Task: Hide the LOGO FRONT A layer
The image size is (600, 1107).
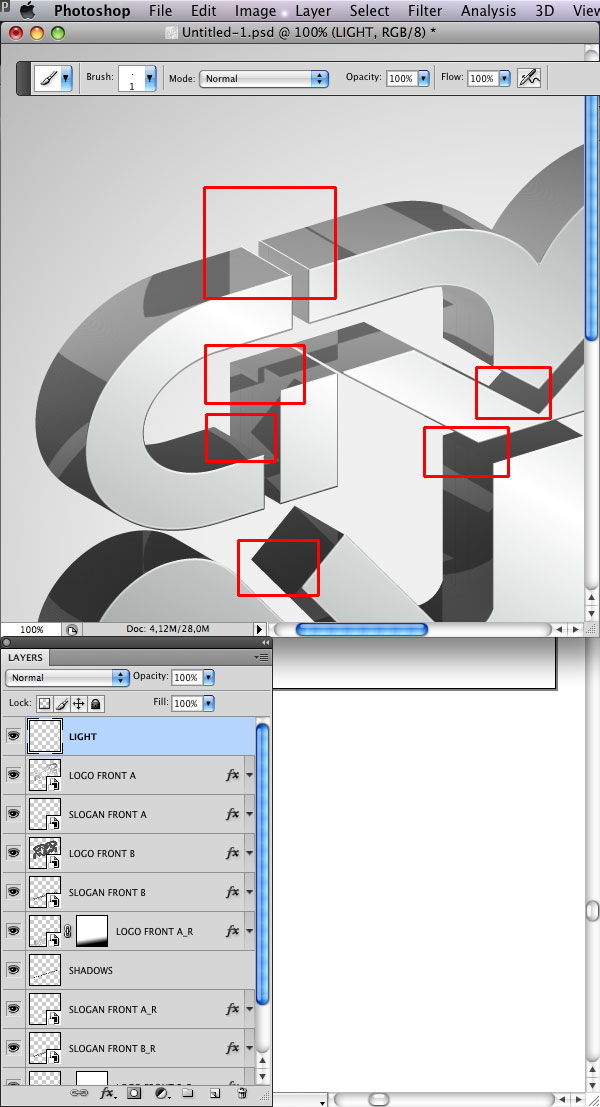Action: [x=13, y=775]
